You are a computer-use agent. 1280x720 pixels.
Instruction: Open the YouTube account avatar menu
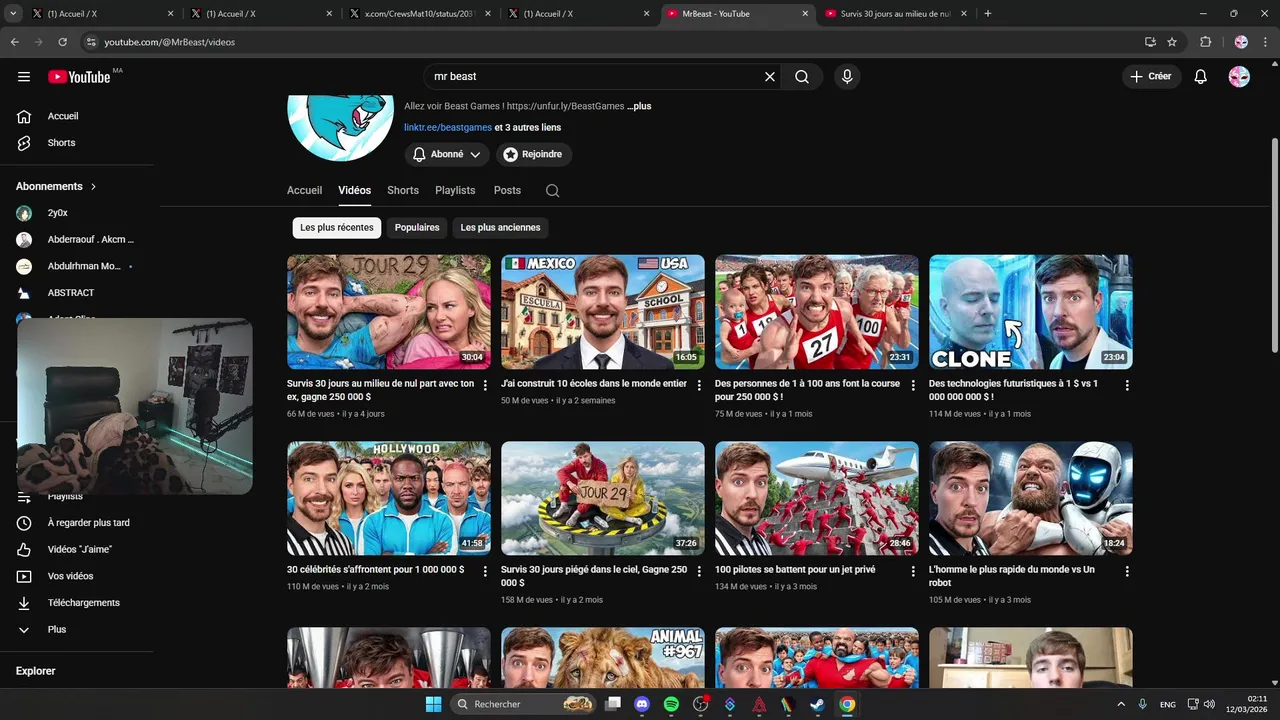[x=1239, y=77]
